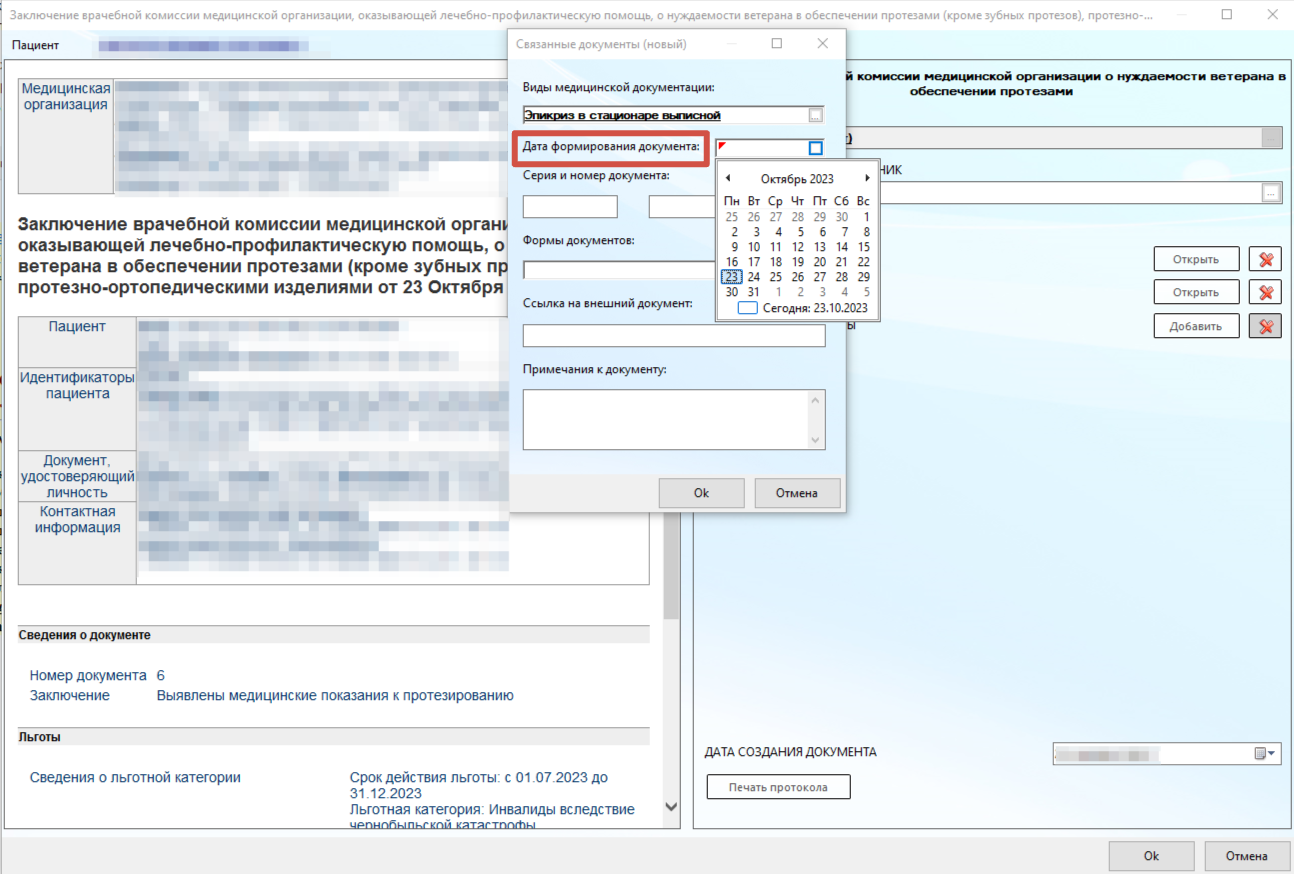Select date 17 in the calendar

(754, 262)
